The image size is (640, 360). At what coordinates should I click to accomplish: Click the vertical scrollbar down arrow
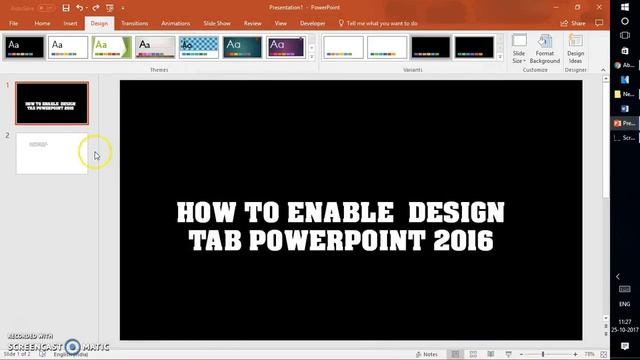606,318
